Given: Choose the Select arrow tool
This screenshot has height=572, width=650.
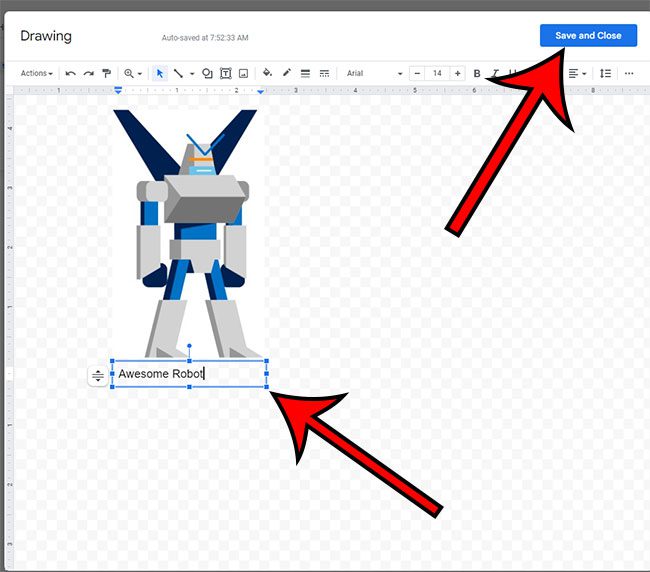Looking at the screenshot, I should (x=160, y=73).
